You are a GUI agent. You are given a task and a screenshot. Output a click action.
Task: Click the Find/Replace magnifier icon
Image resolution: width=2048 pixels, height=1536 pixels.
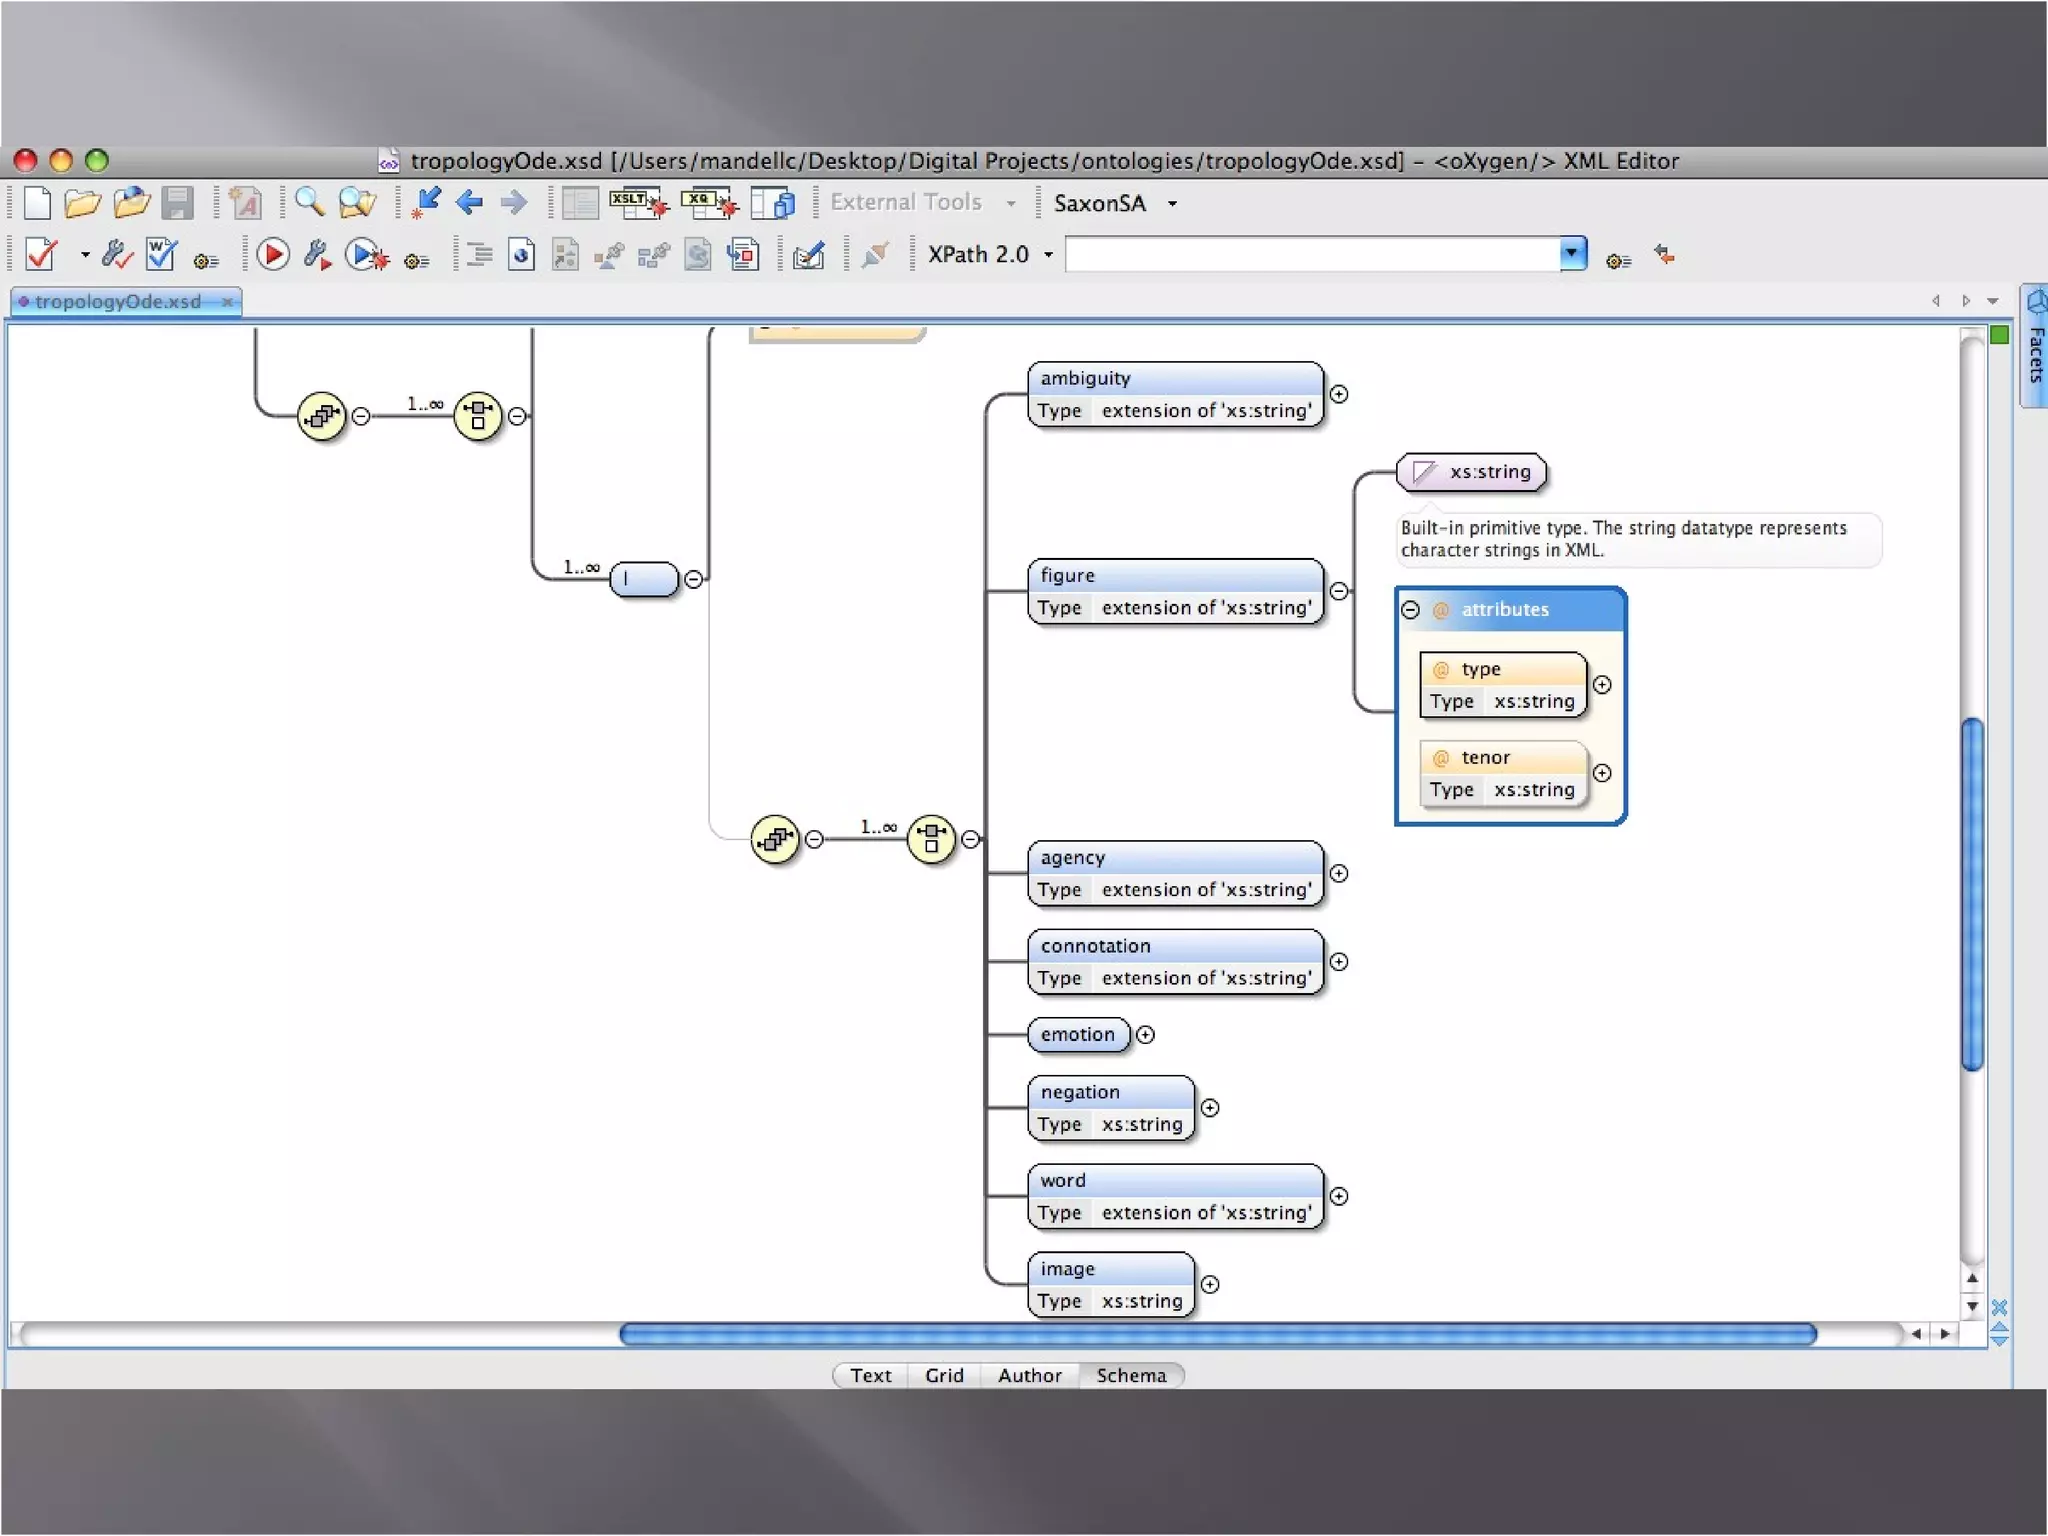click(x=309, y=203)
